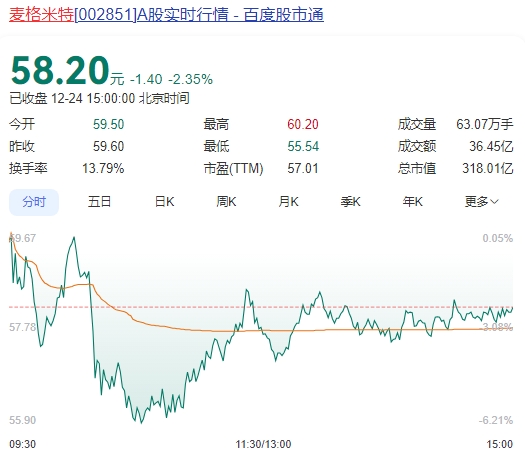Click the 成交额 value 36.45亿
Viewport: 525px width, 457px height.
(491, 146)
